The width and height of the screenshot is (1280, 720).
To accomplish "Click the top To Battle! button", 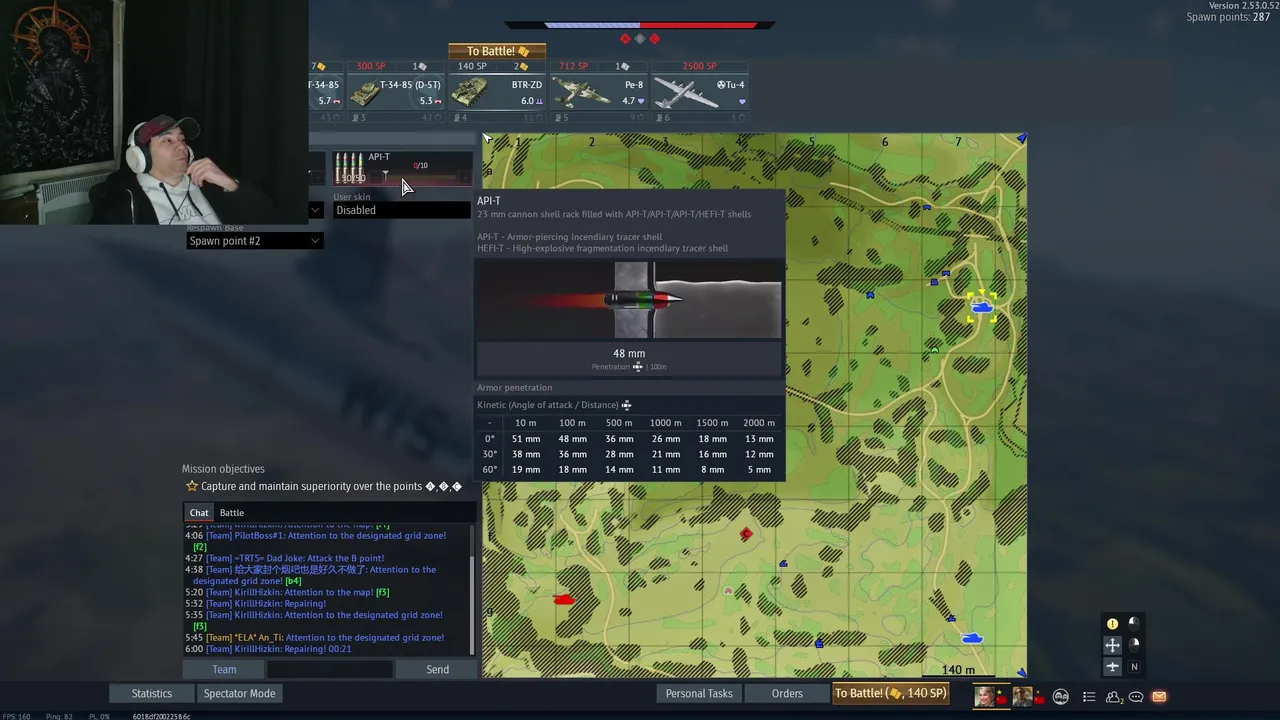I will coord(497,51).
